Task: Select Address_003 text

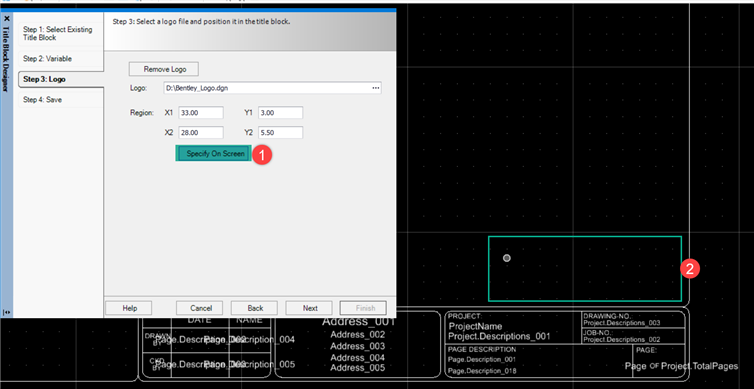Action: click(358, 346)
